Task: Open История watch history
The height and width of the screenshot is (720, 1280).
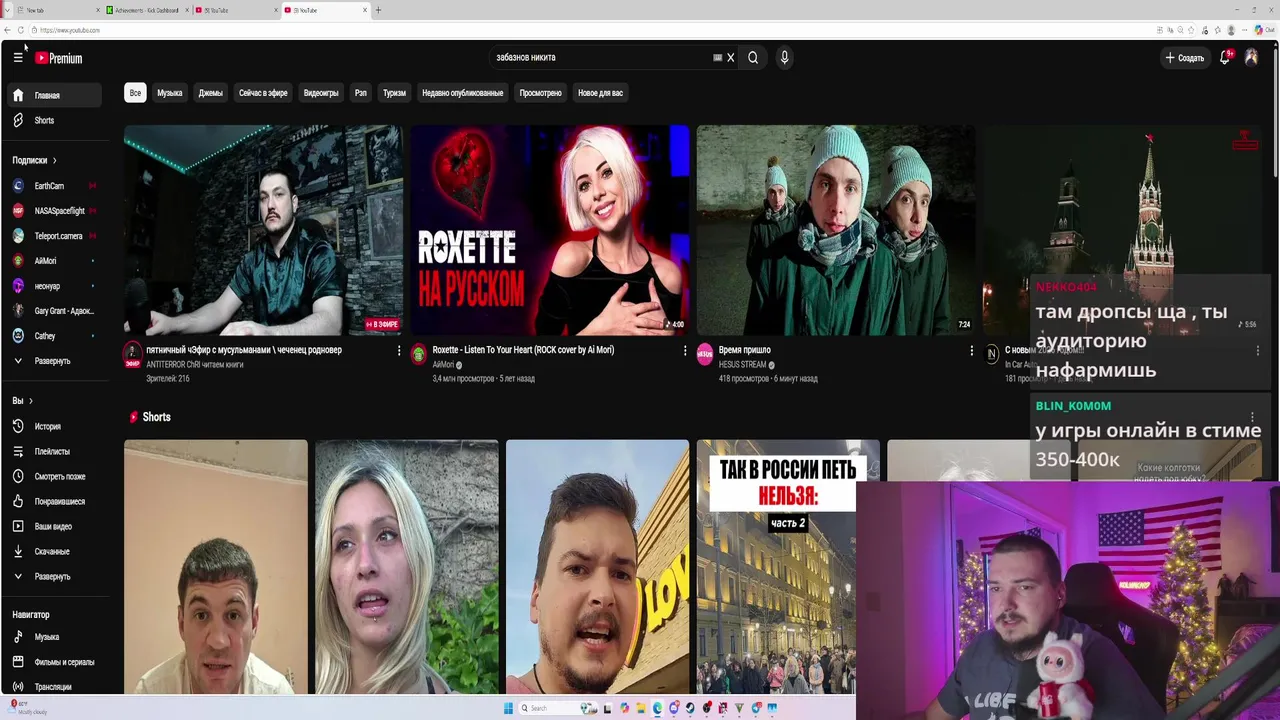Action: coord(54,426)
